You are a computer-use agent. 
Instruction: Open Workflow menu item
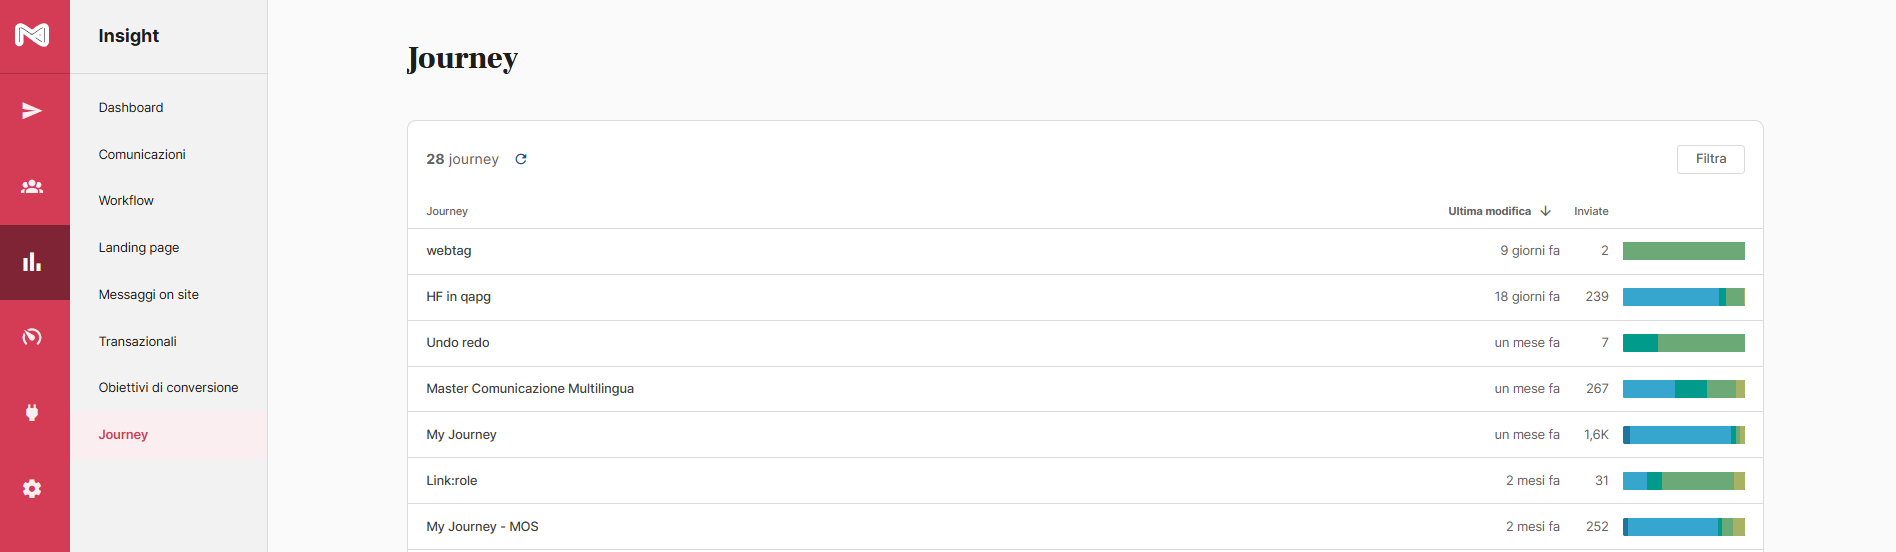pyautogui.click(x=126, y=201)
